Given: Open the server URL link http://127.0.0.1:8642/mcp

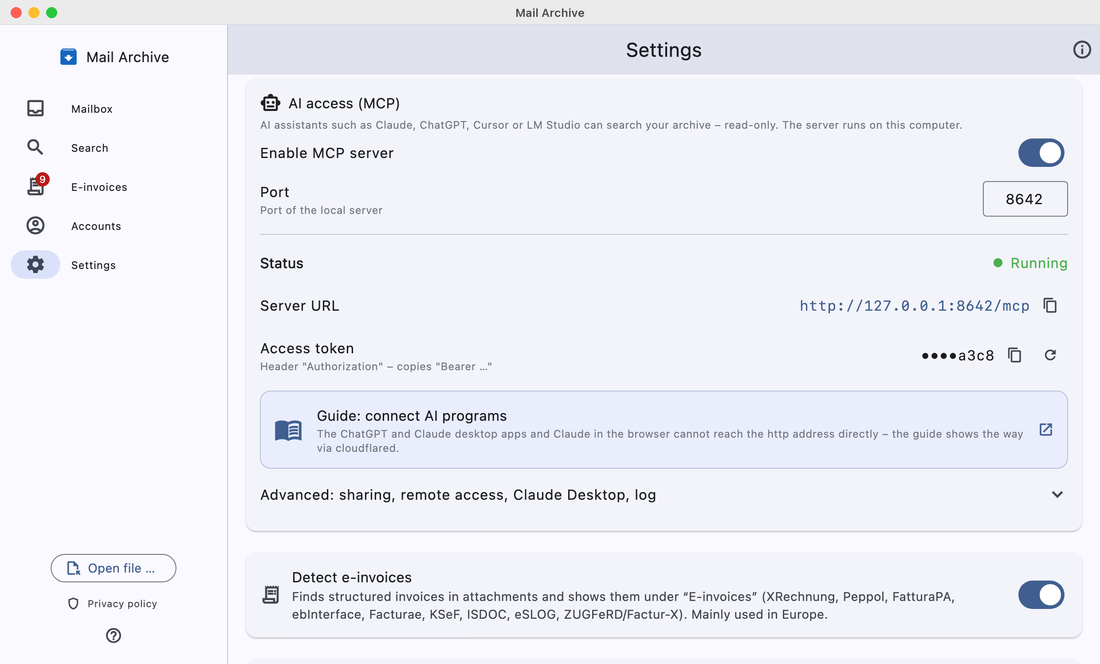Looking at the screenshot, I should coord(914,306).
